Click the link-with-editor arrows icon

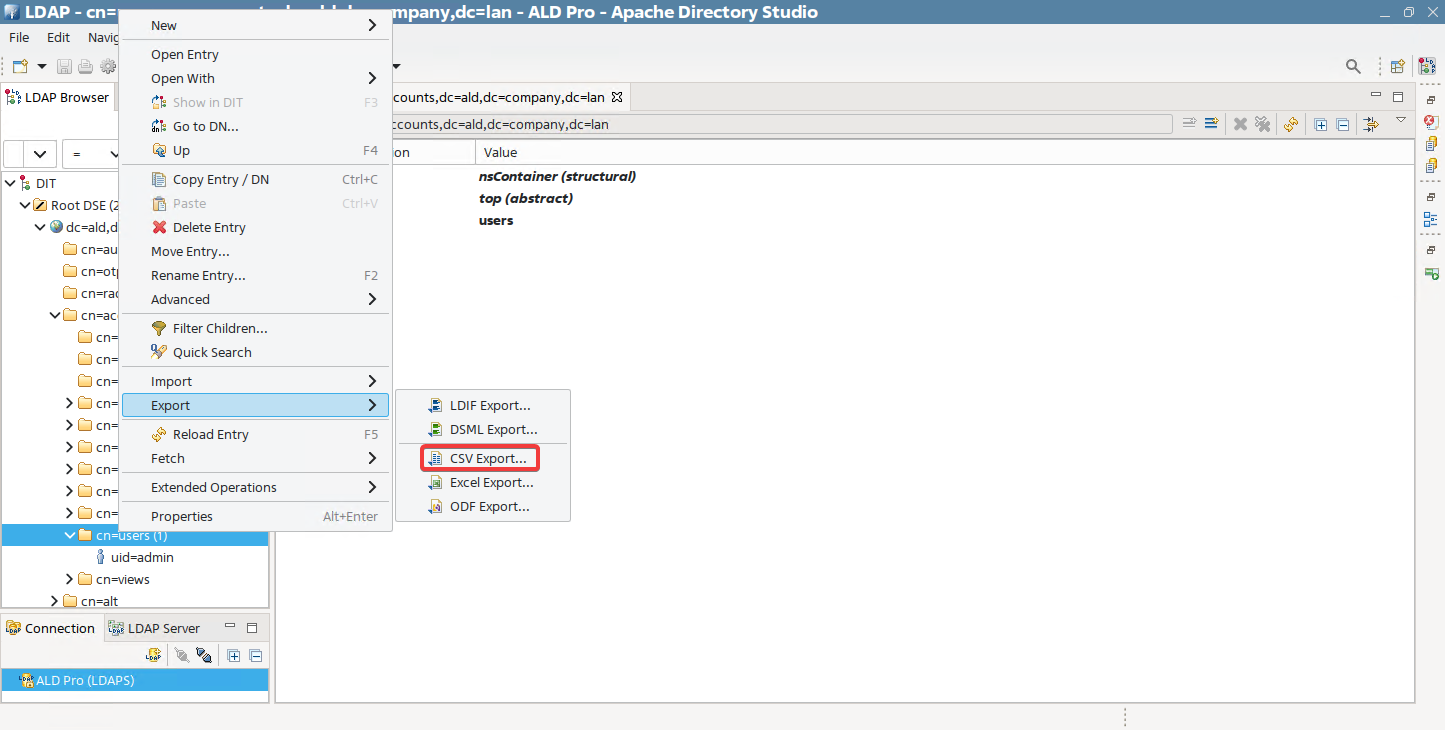[x=1371, y=124]
